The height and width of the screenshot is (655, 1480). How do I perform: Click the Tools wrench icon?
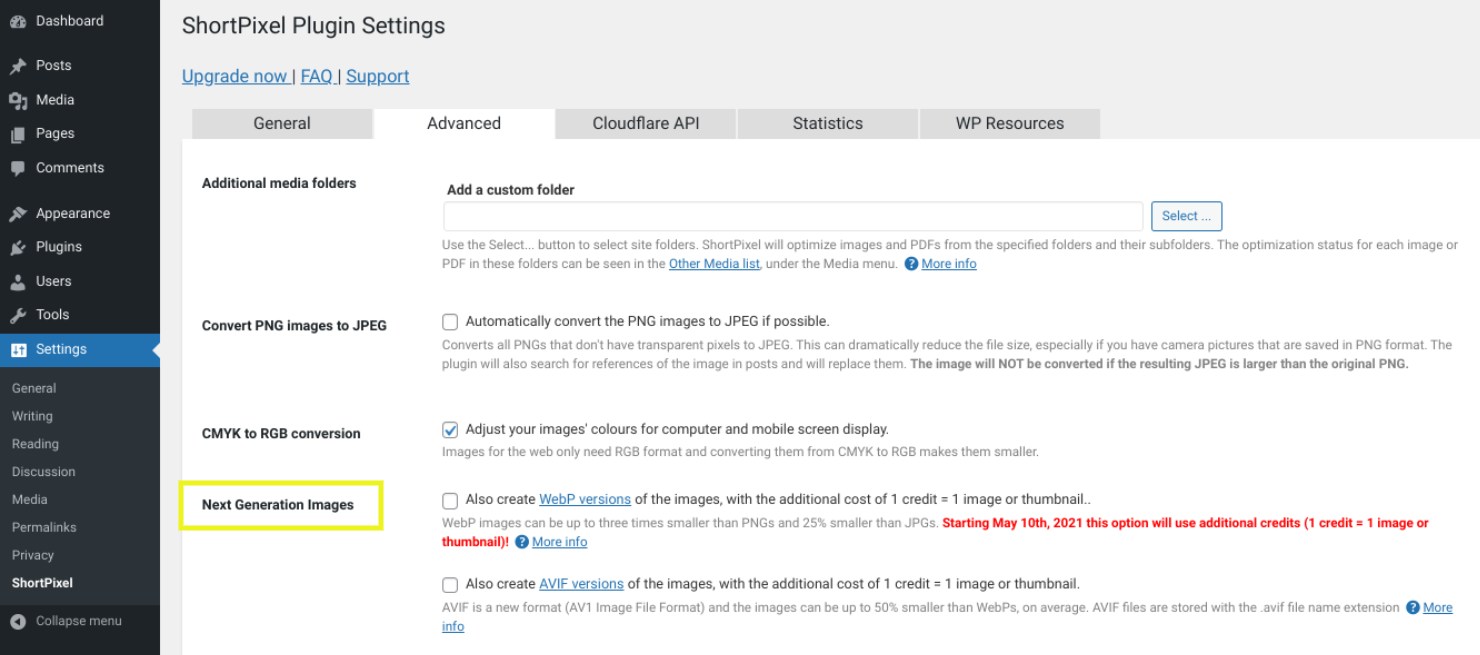[18, 315]
